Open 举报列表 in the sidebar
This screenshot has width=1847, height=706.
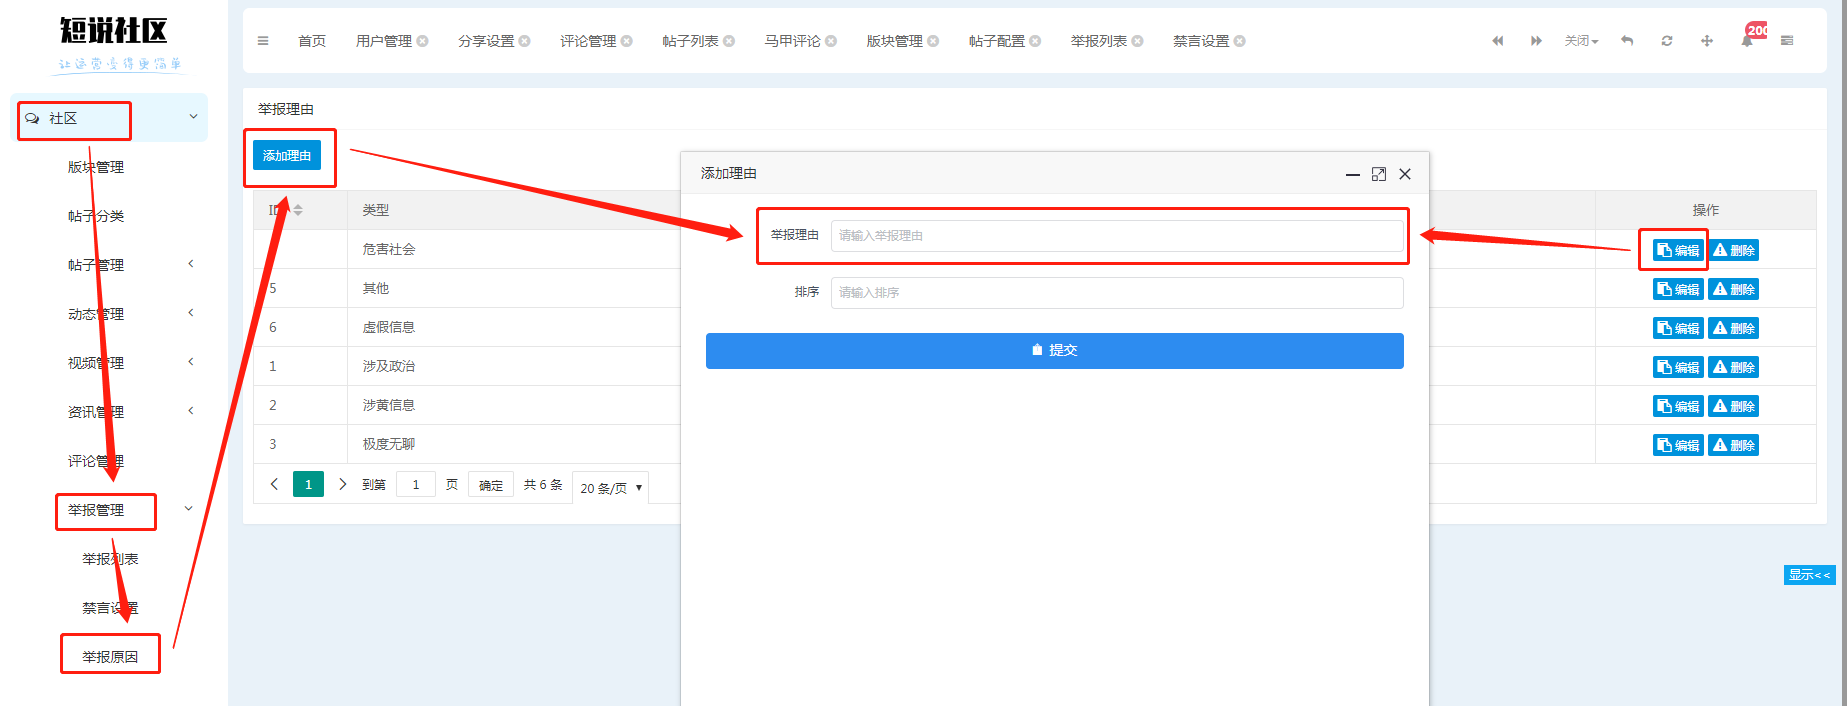click(110, 559)
